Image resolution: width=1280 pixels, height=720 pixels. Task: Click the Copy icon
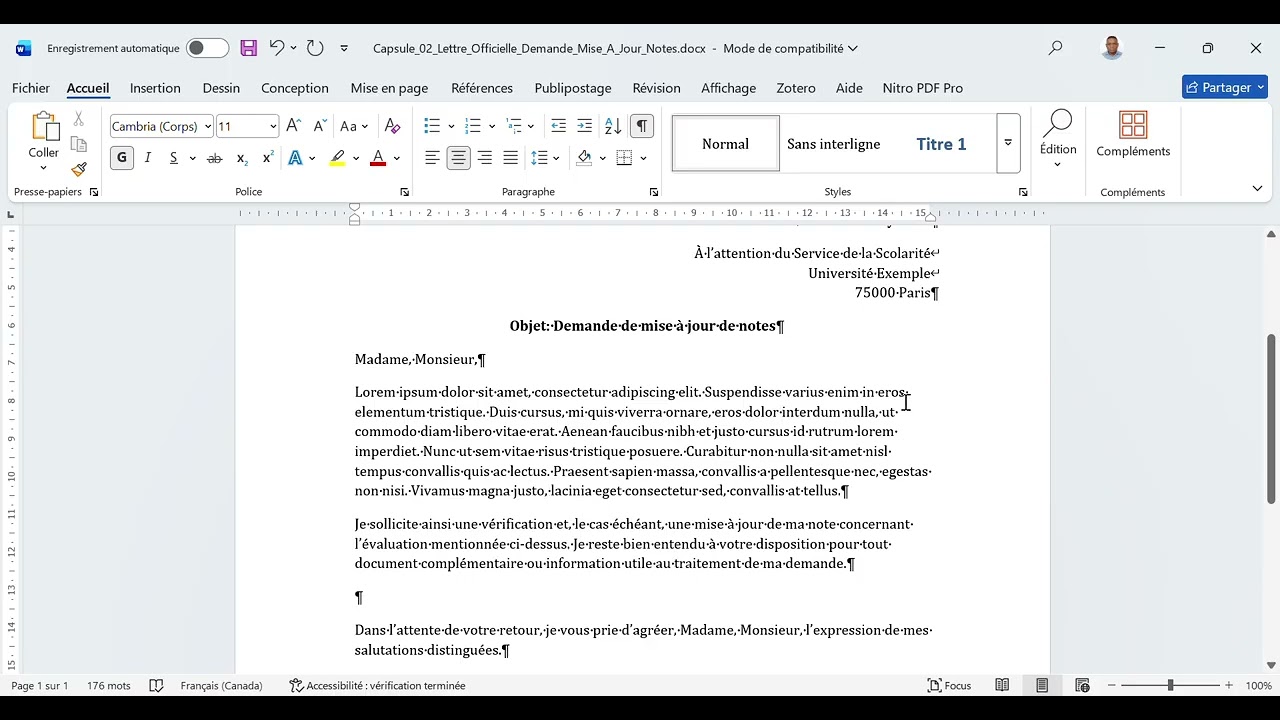(x=79, y=145)
